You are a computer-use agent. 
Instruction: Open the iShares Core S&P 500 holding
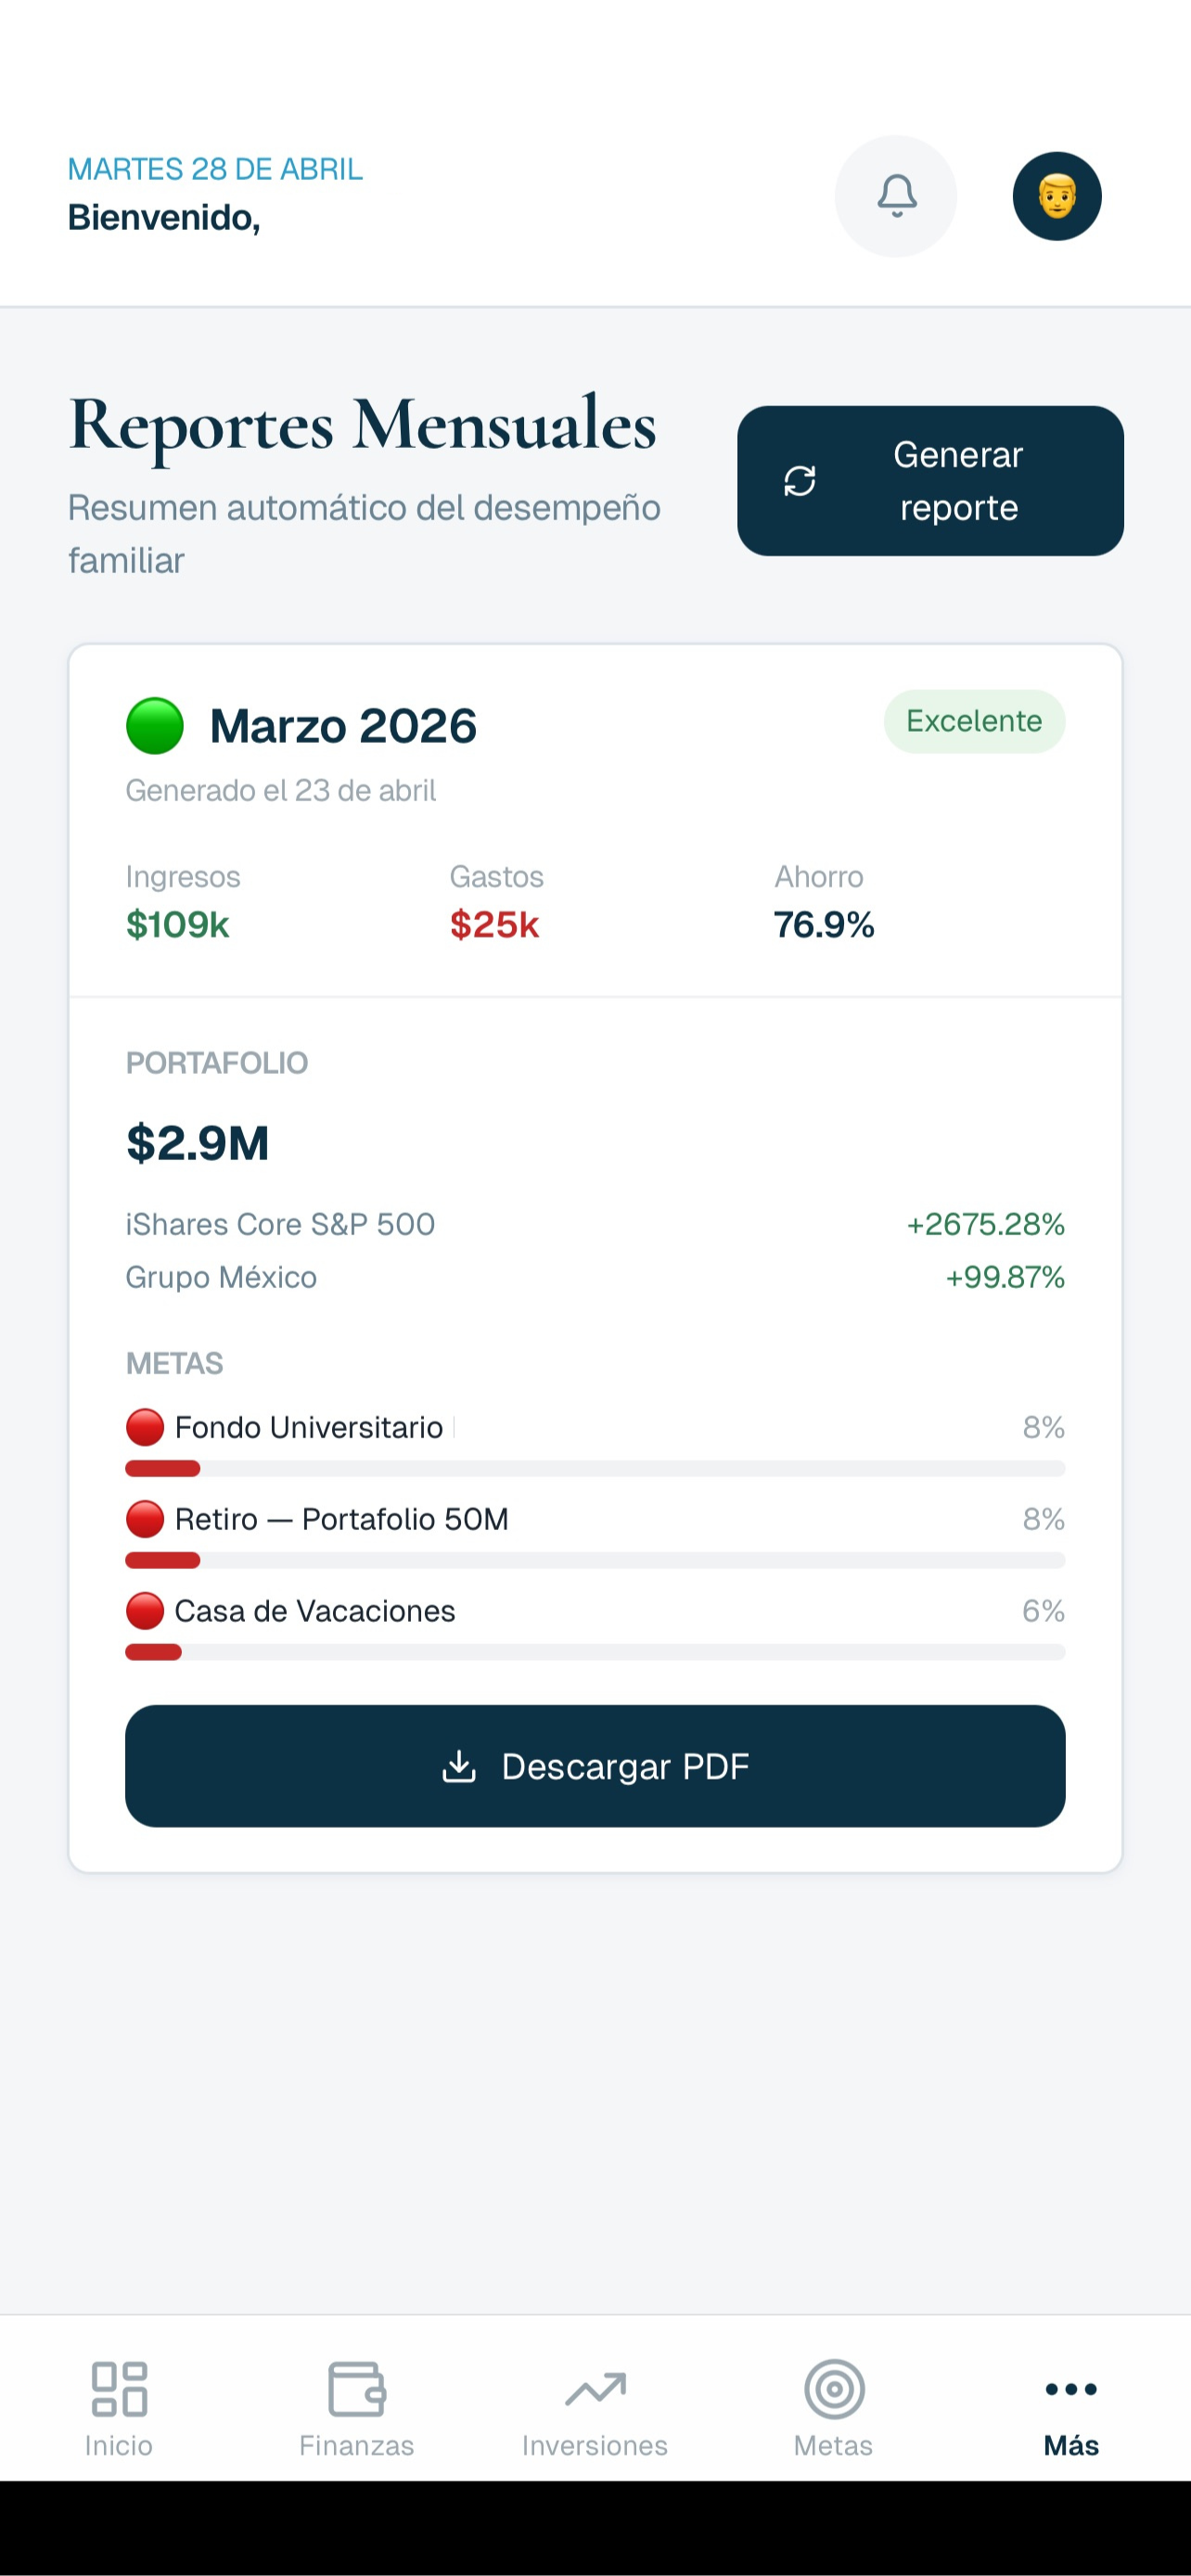tap(595, 1224)
